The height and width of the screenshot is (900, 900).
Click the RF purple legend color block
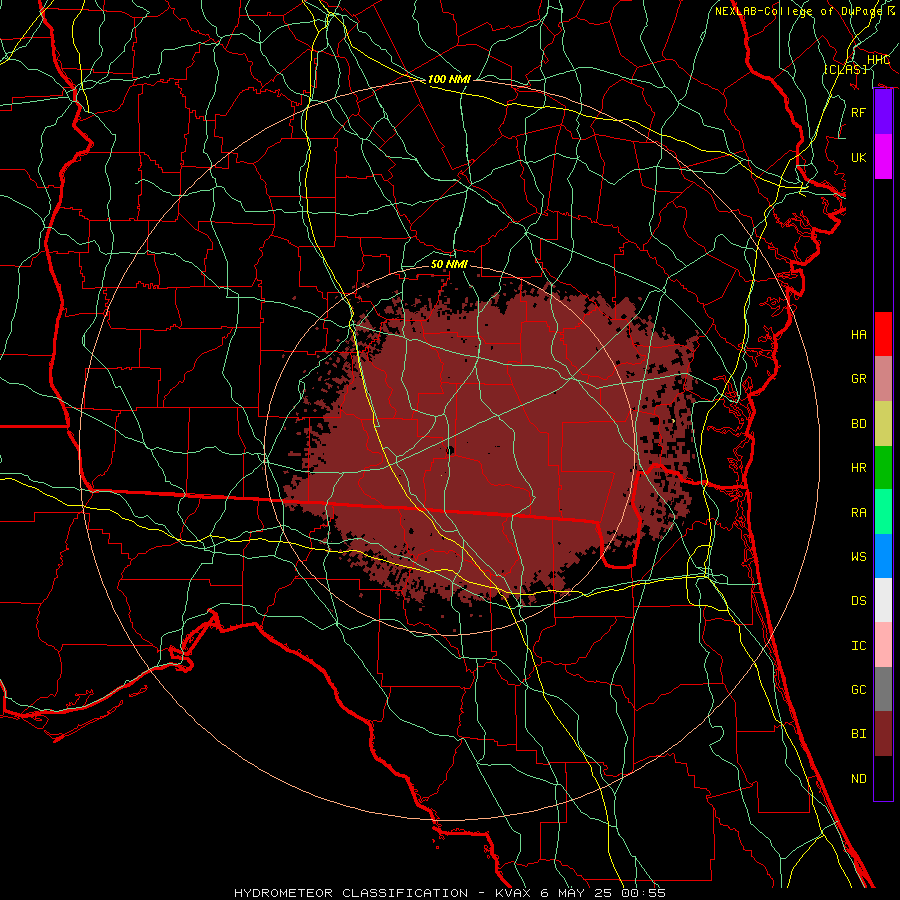tap(883, 112)
